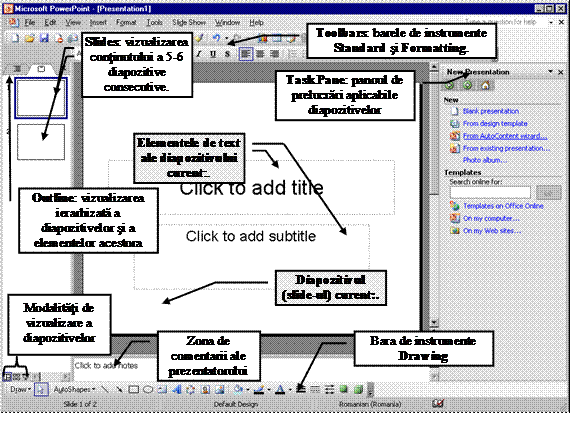Click the Save floppy disk icon
572x426 pixels.
(44, 38)
